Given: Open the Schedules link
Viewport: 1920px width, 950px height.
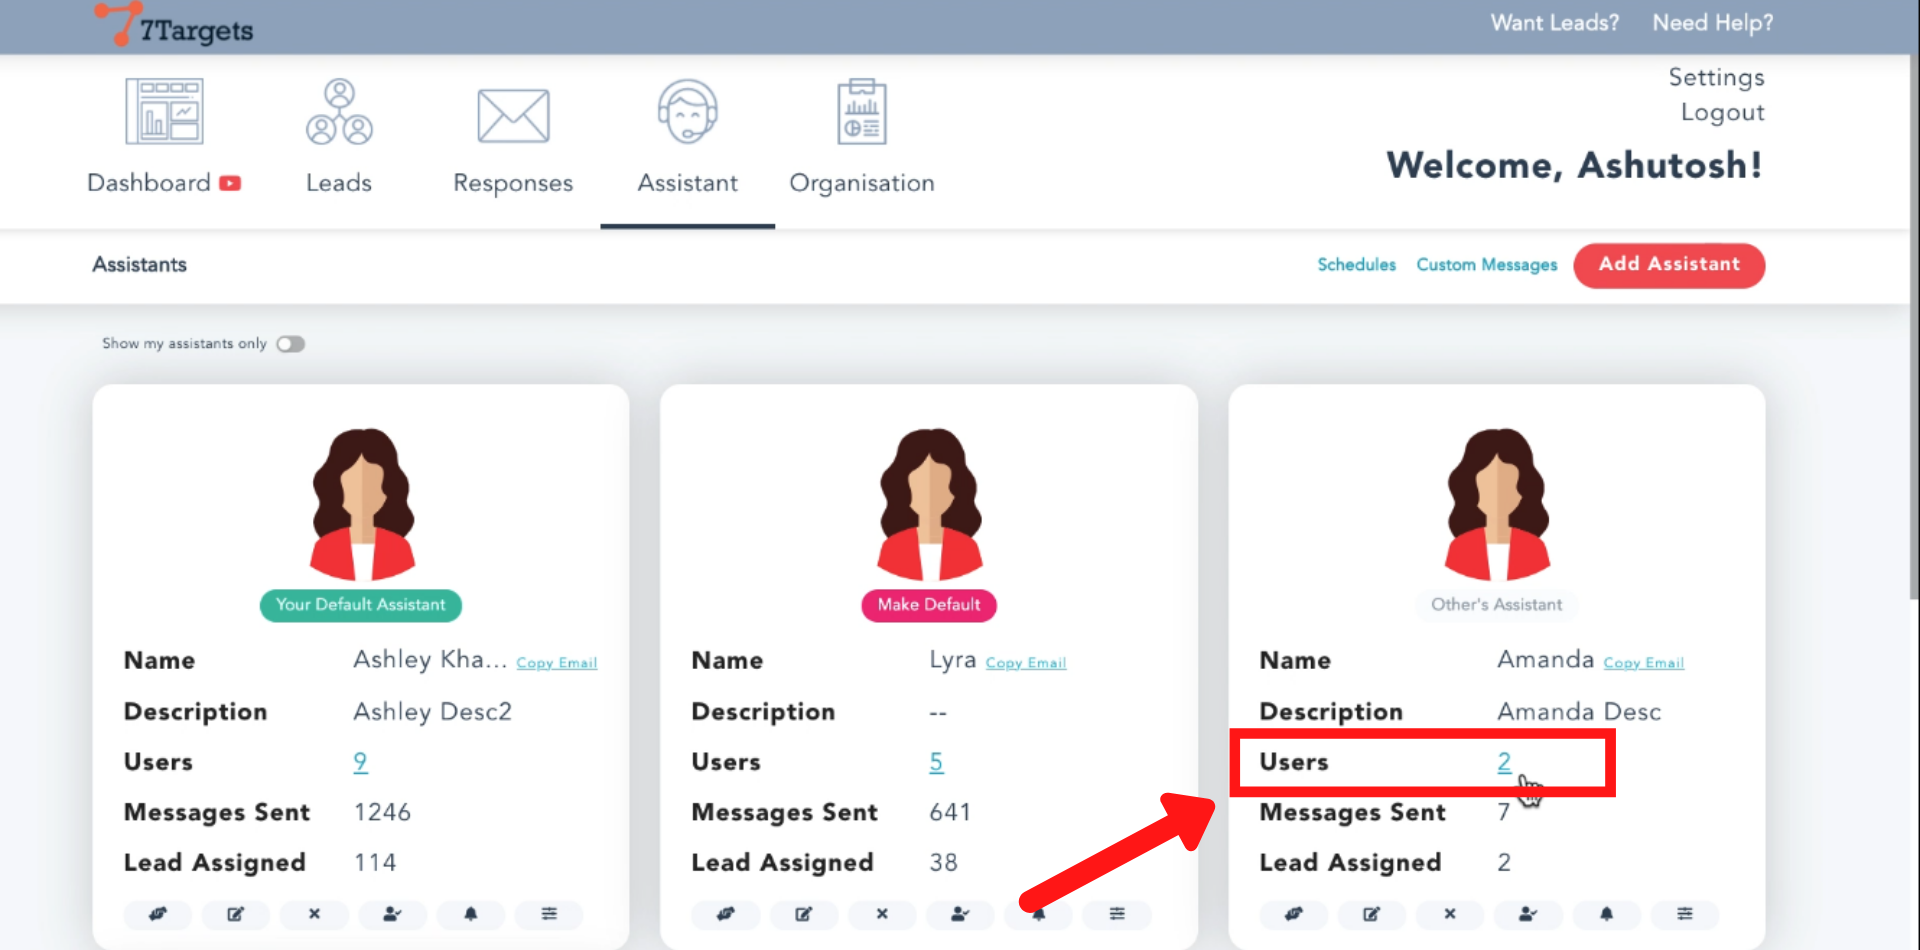Looking at the screenshot, I should [x=1356, y=265].
